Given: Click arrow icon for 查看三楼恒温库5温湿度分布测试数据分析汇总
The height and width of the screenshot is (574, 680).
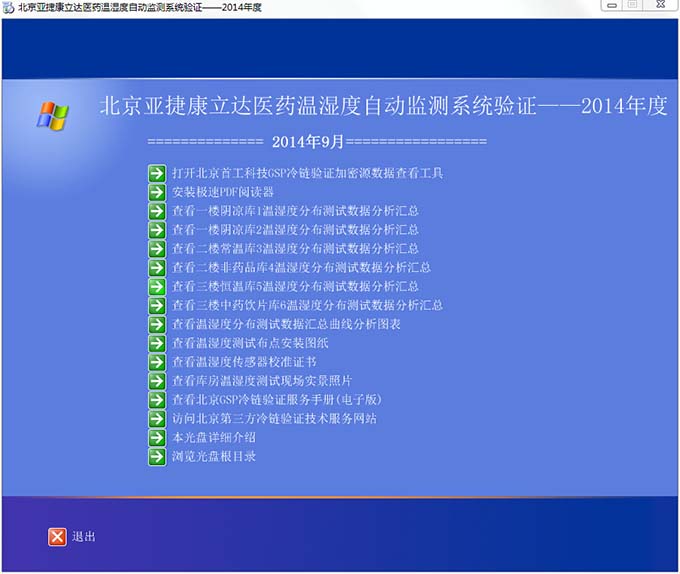Looking at the screenshot, I should pyautogui.click(x=157, y=287).
